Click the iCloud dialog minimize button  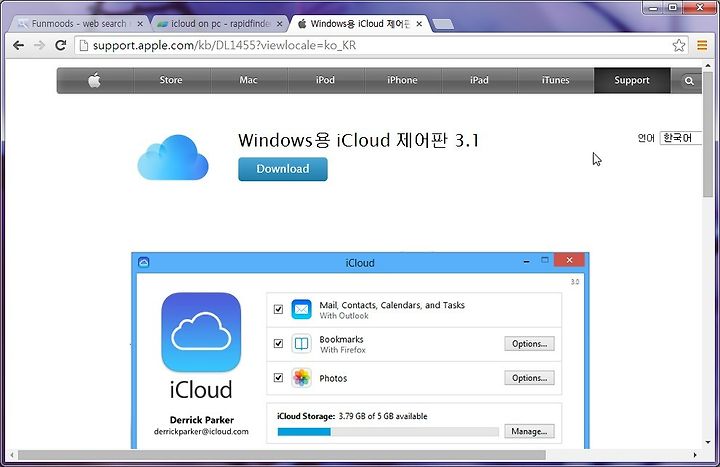[526, 261]
